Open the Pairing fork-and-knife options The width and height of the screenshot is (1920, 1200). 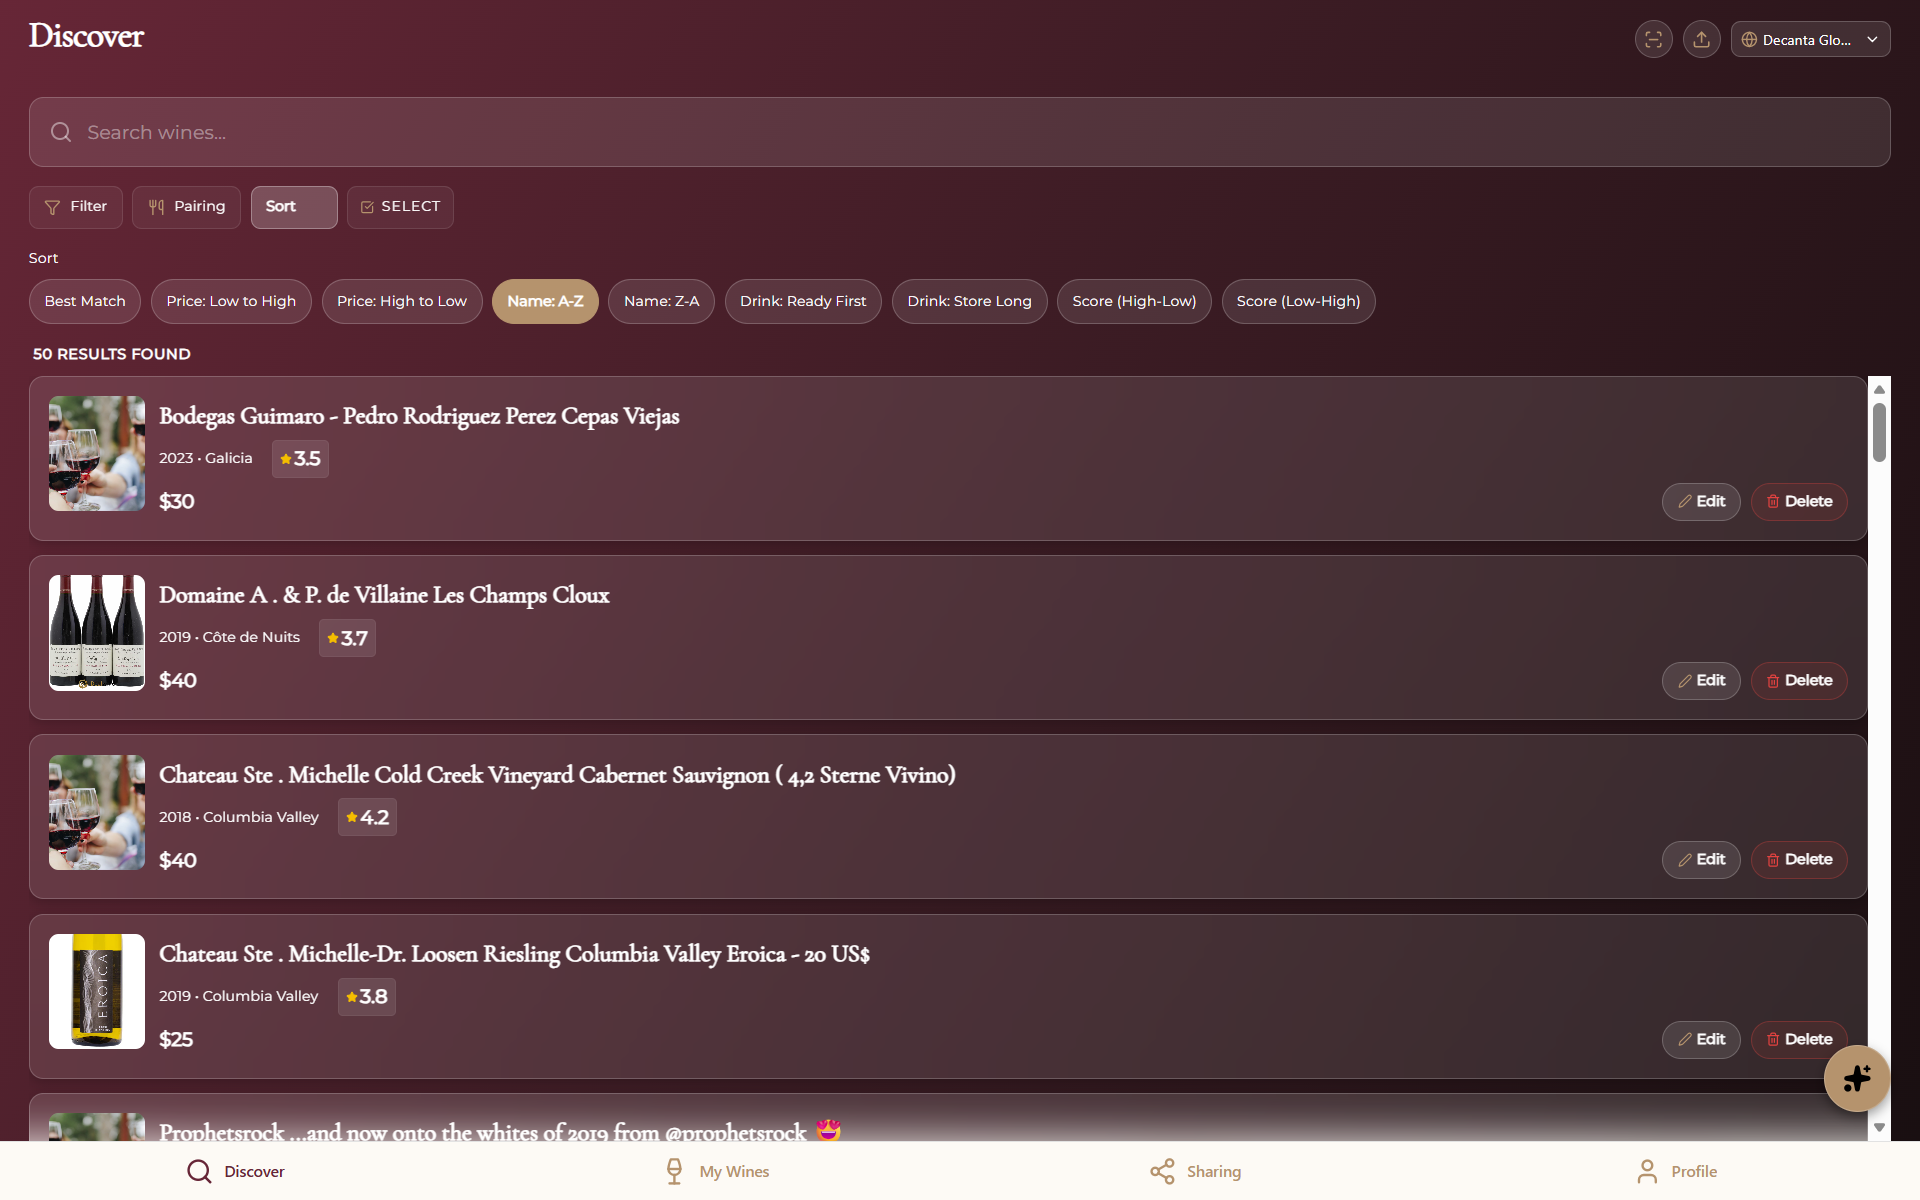pyautogui.click(x=186, y=207)
